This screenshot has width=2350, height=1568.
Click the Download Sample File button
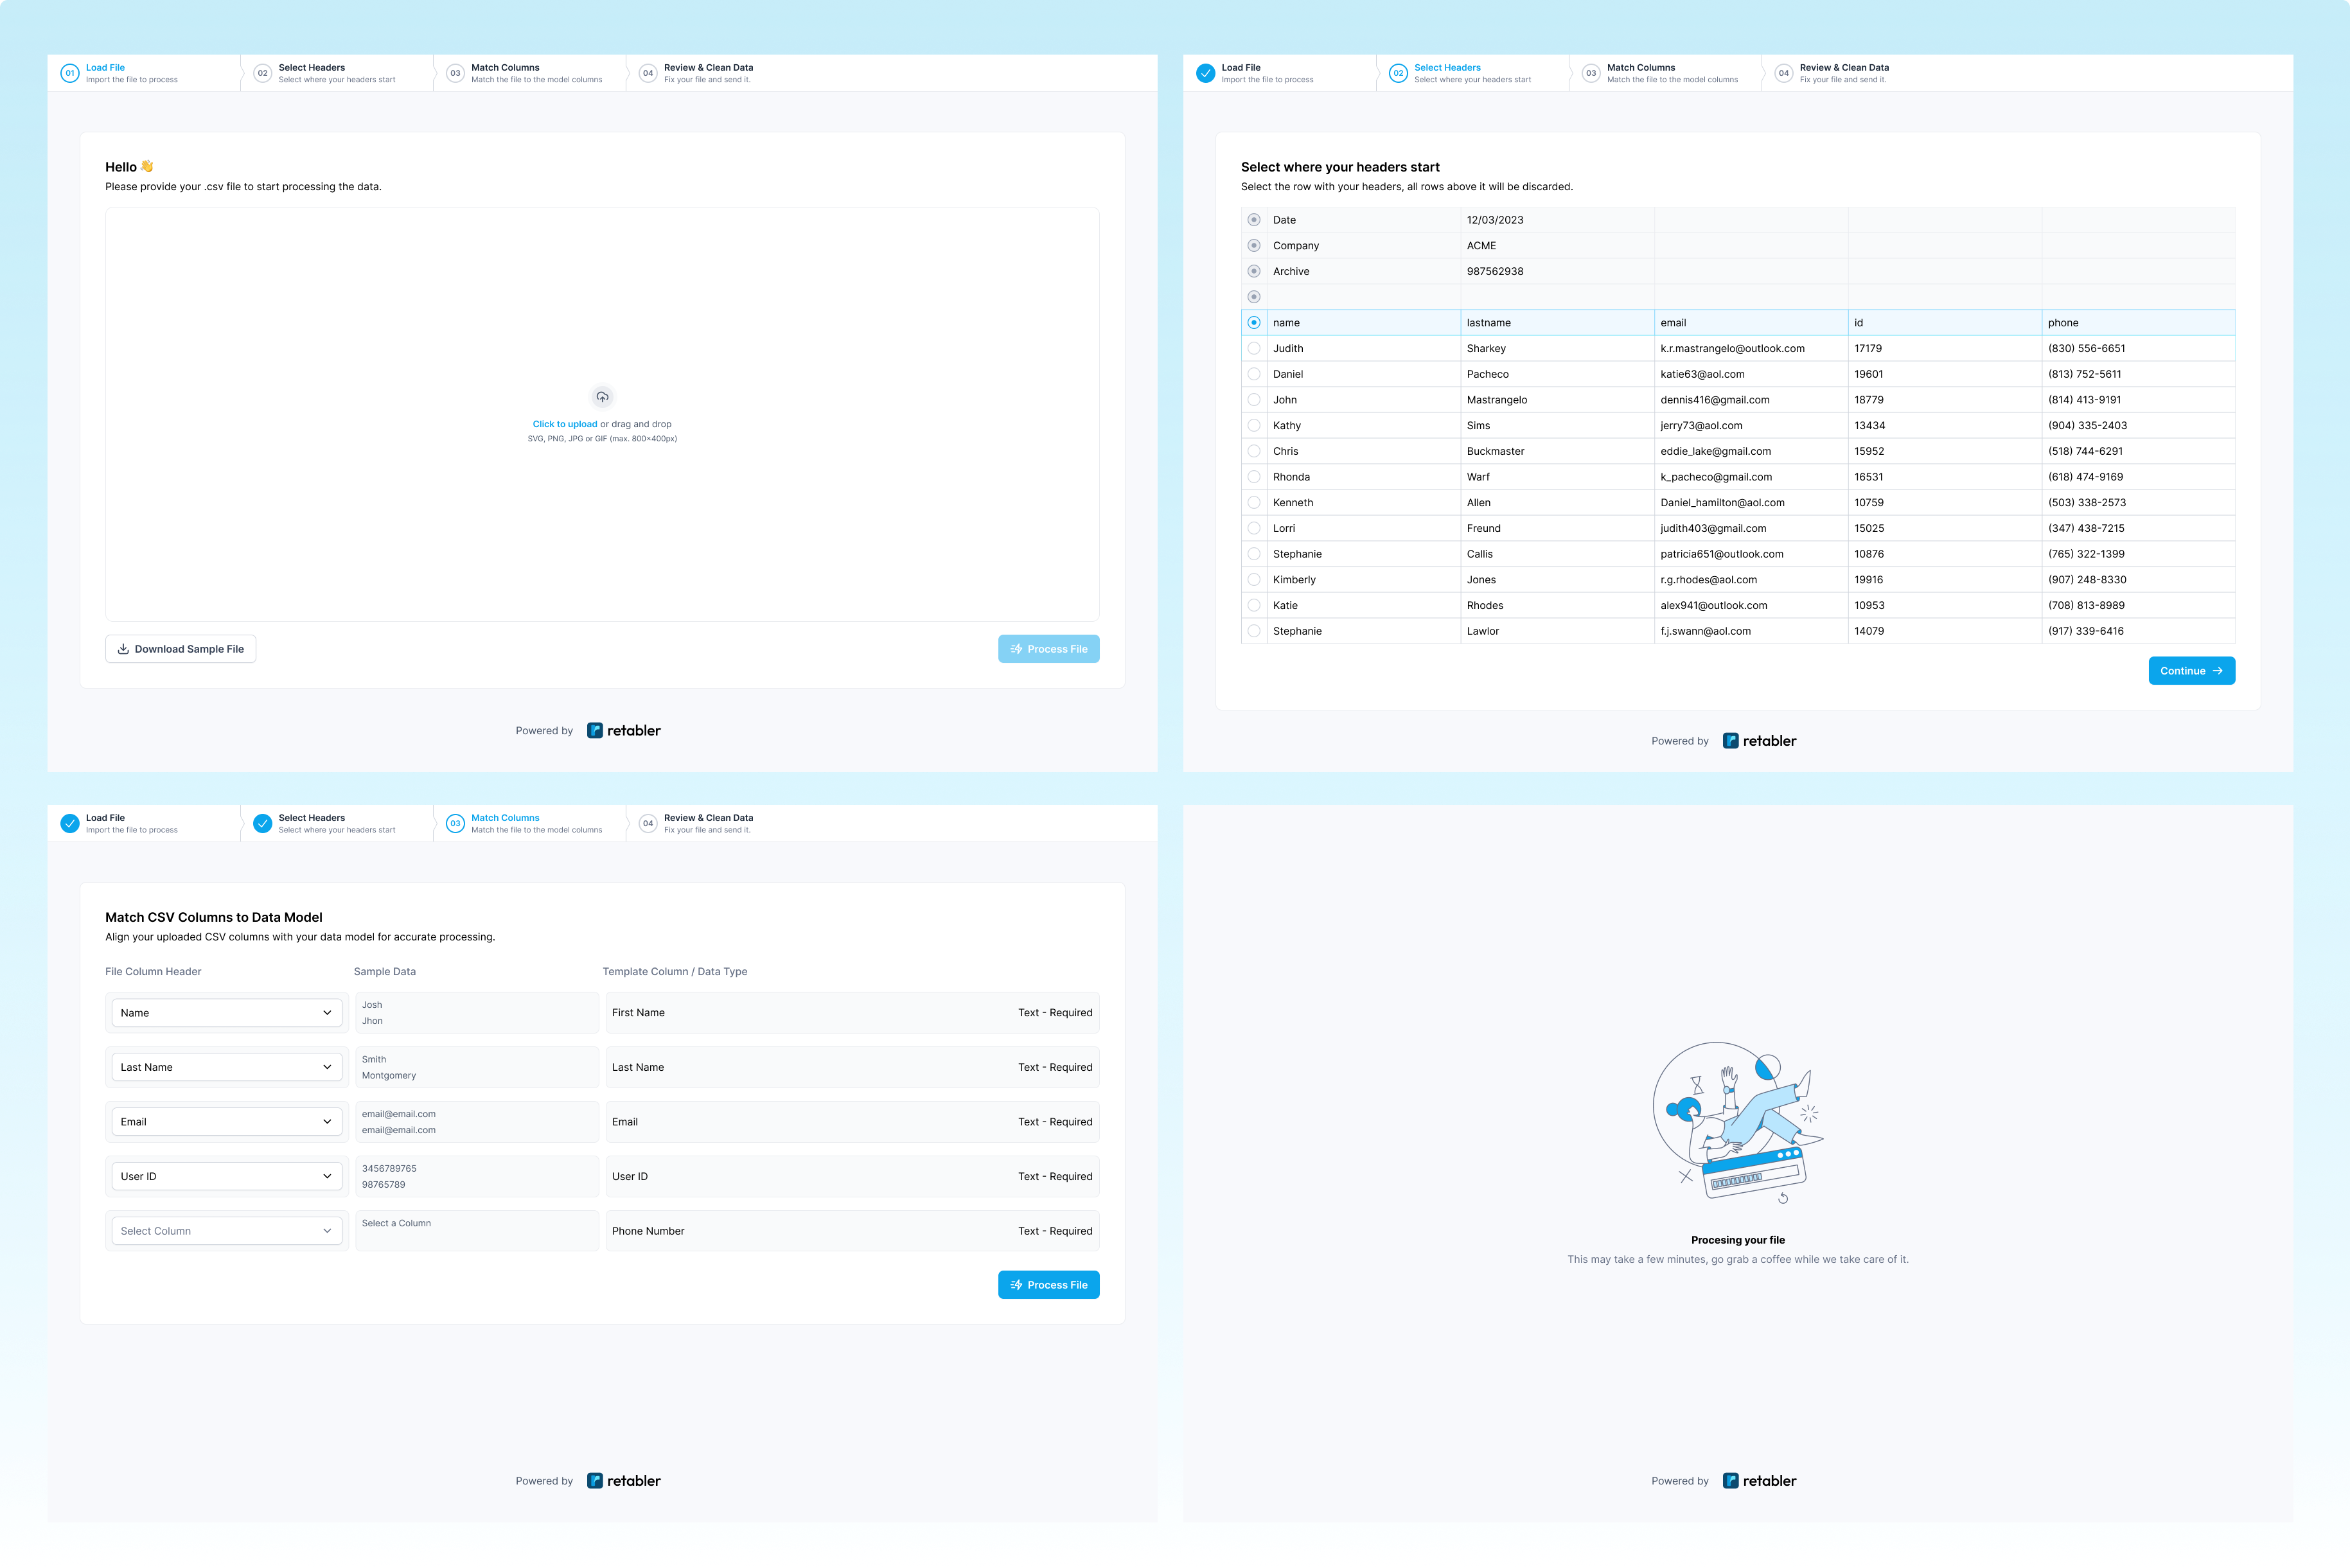click(181, 649)
